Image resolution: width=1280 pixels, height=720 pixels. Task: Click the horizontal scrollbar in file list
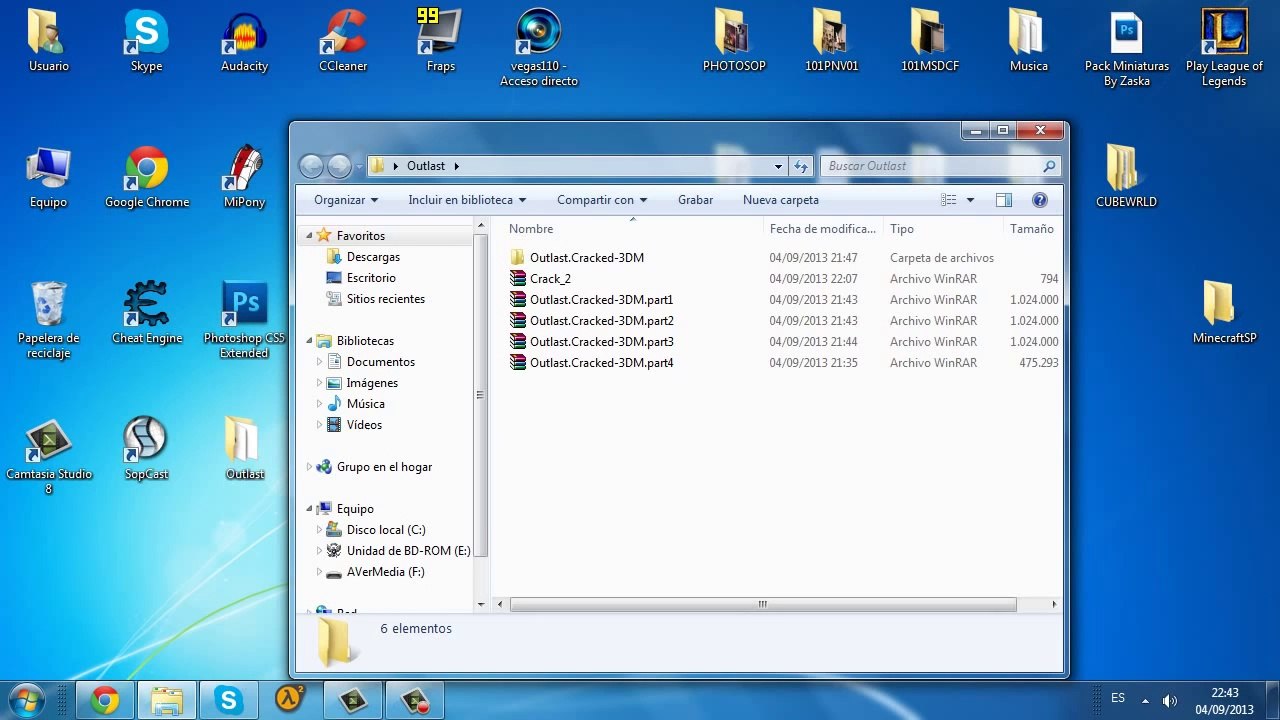coord(763,604)
